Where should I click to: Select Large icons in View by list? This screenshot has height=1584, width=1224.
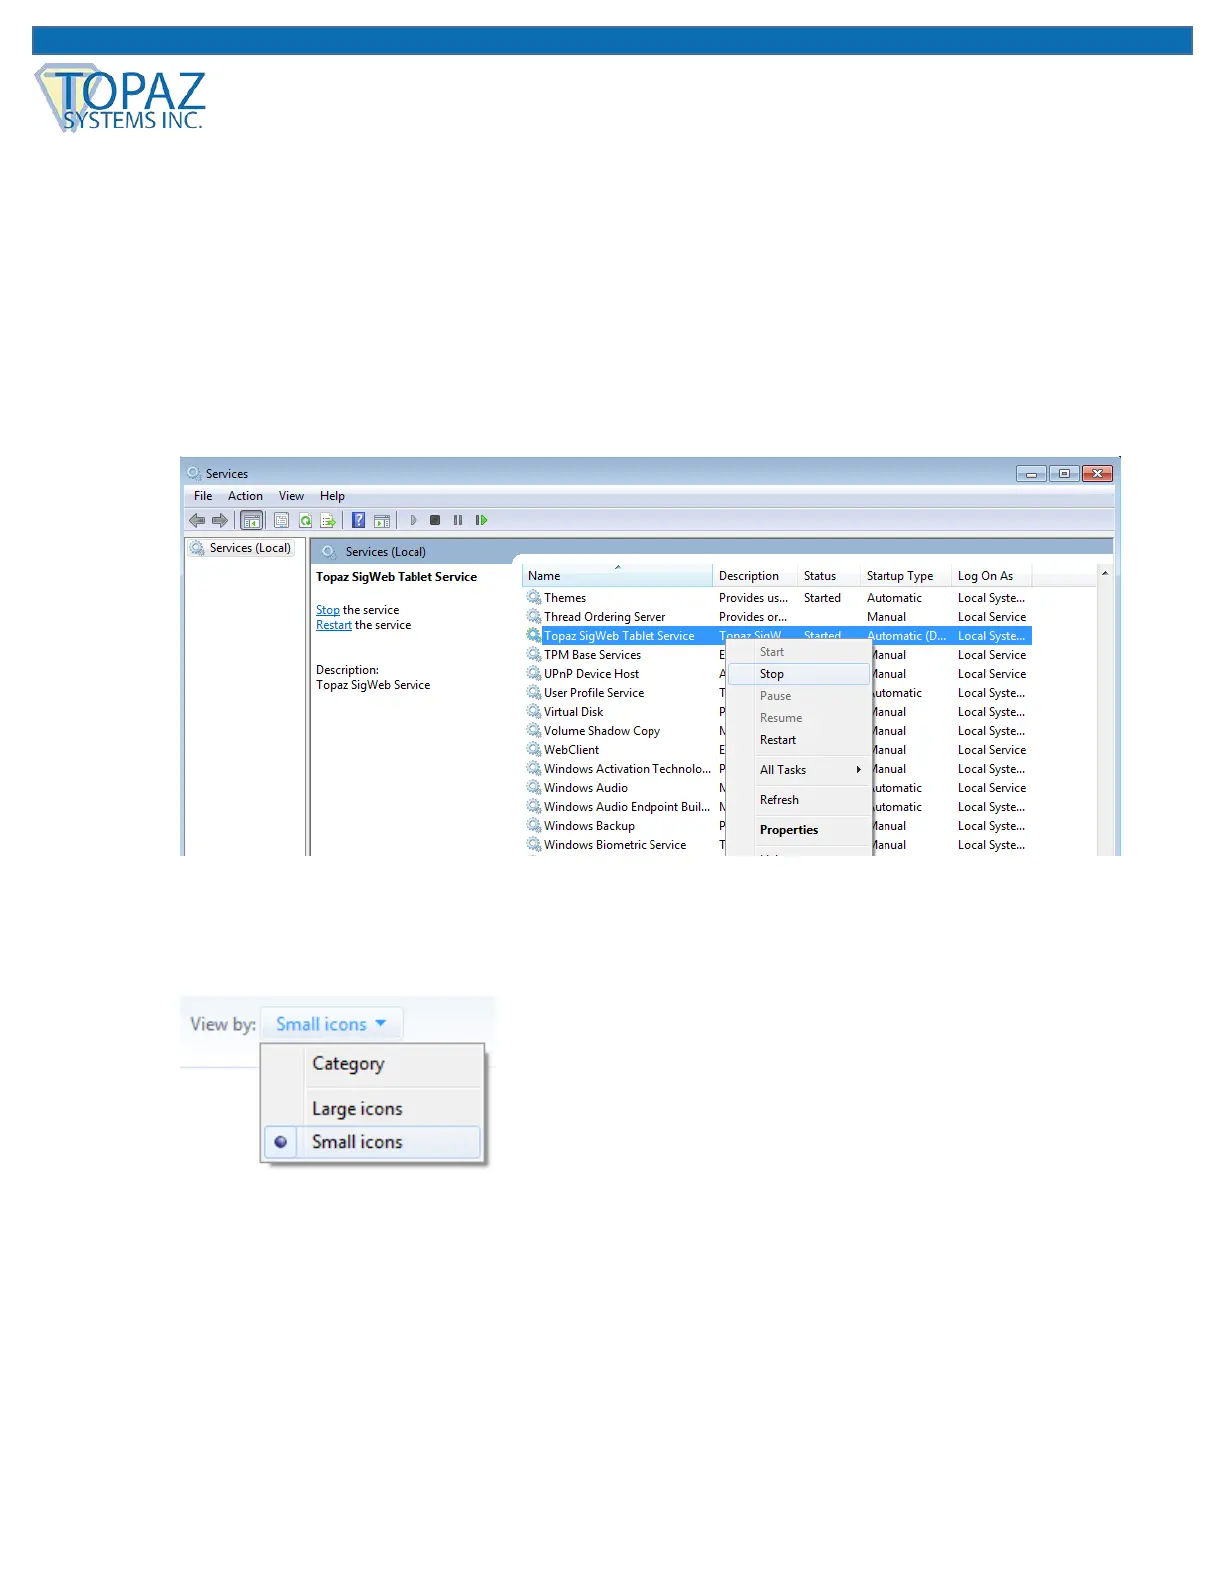pyautogui.click(x=372, y=1109)
